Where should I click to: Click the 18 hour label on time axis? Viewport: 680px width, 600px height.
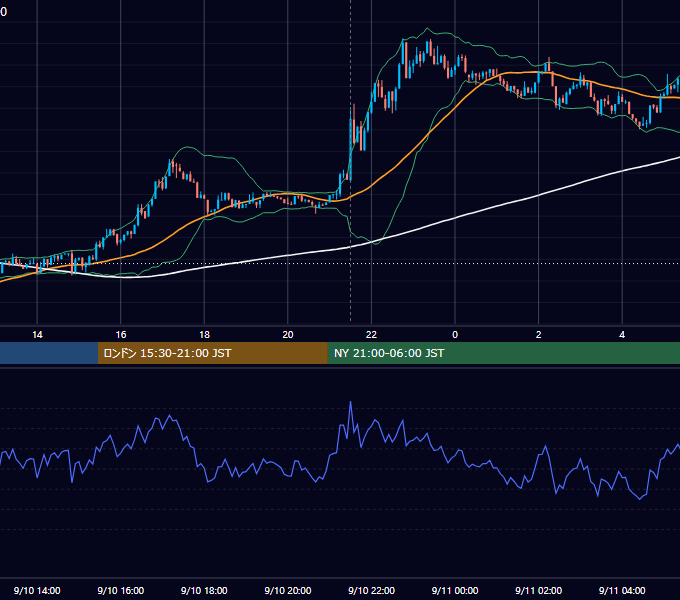(x=204, y=335)
